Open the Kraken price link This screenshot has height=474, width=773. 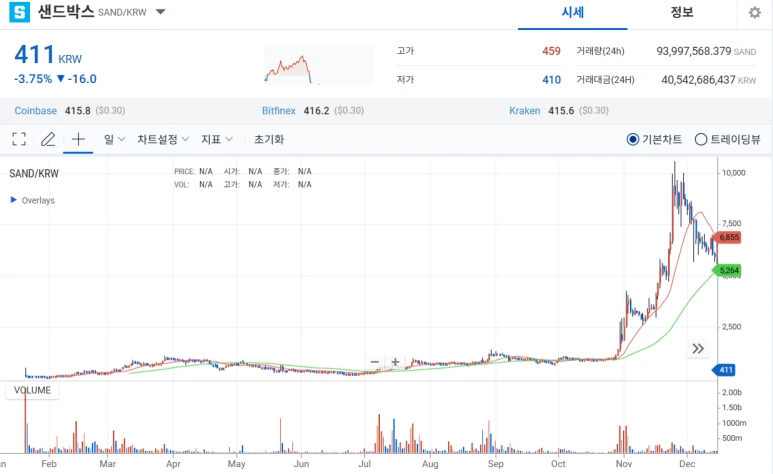[x=525, y=110]
